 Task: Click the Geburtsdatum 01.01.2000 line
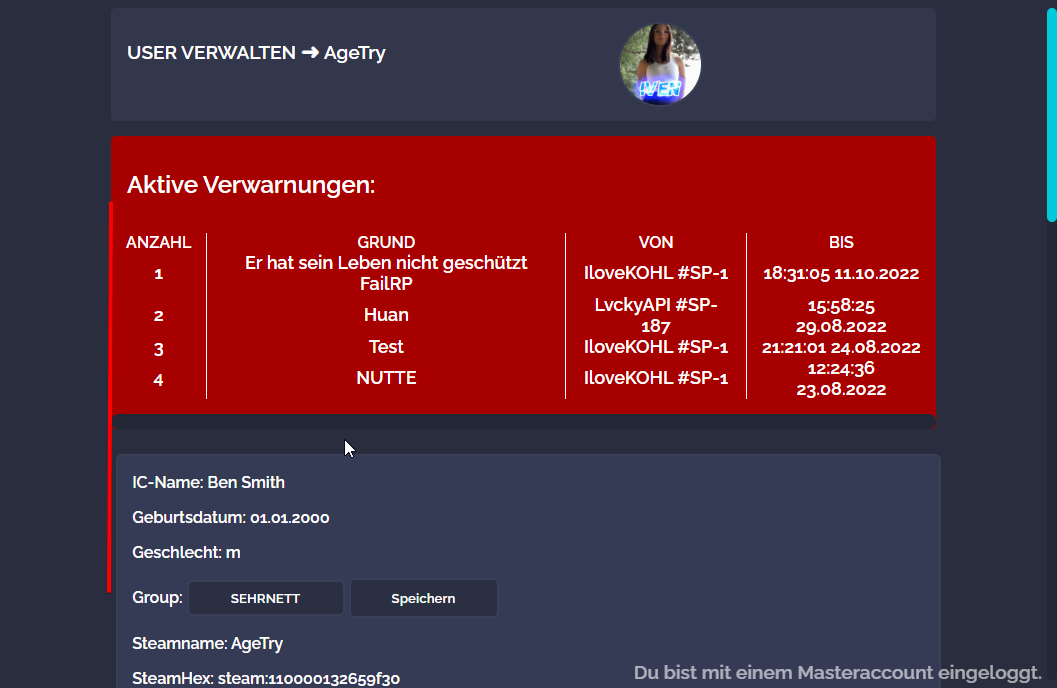click(231, 518)
